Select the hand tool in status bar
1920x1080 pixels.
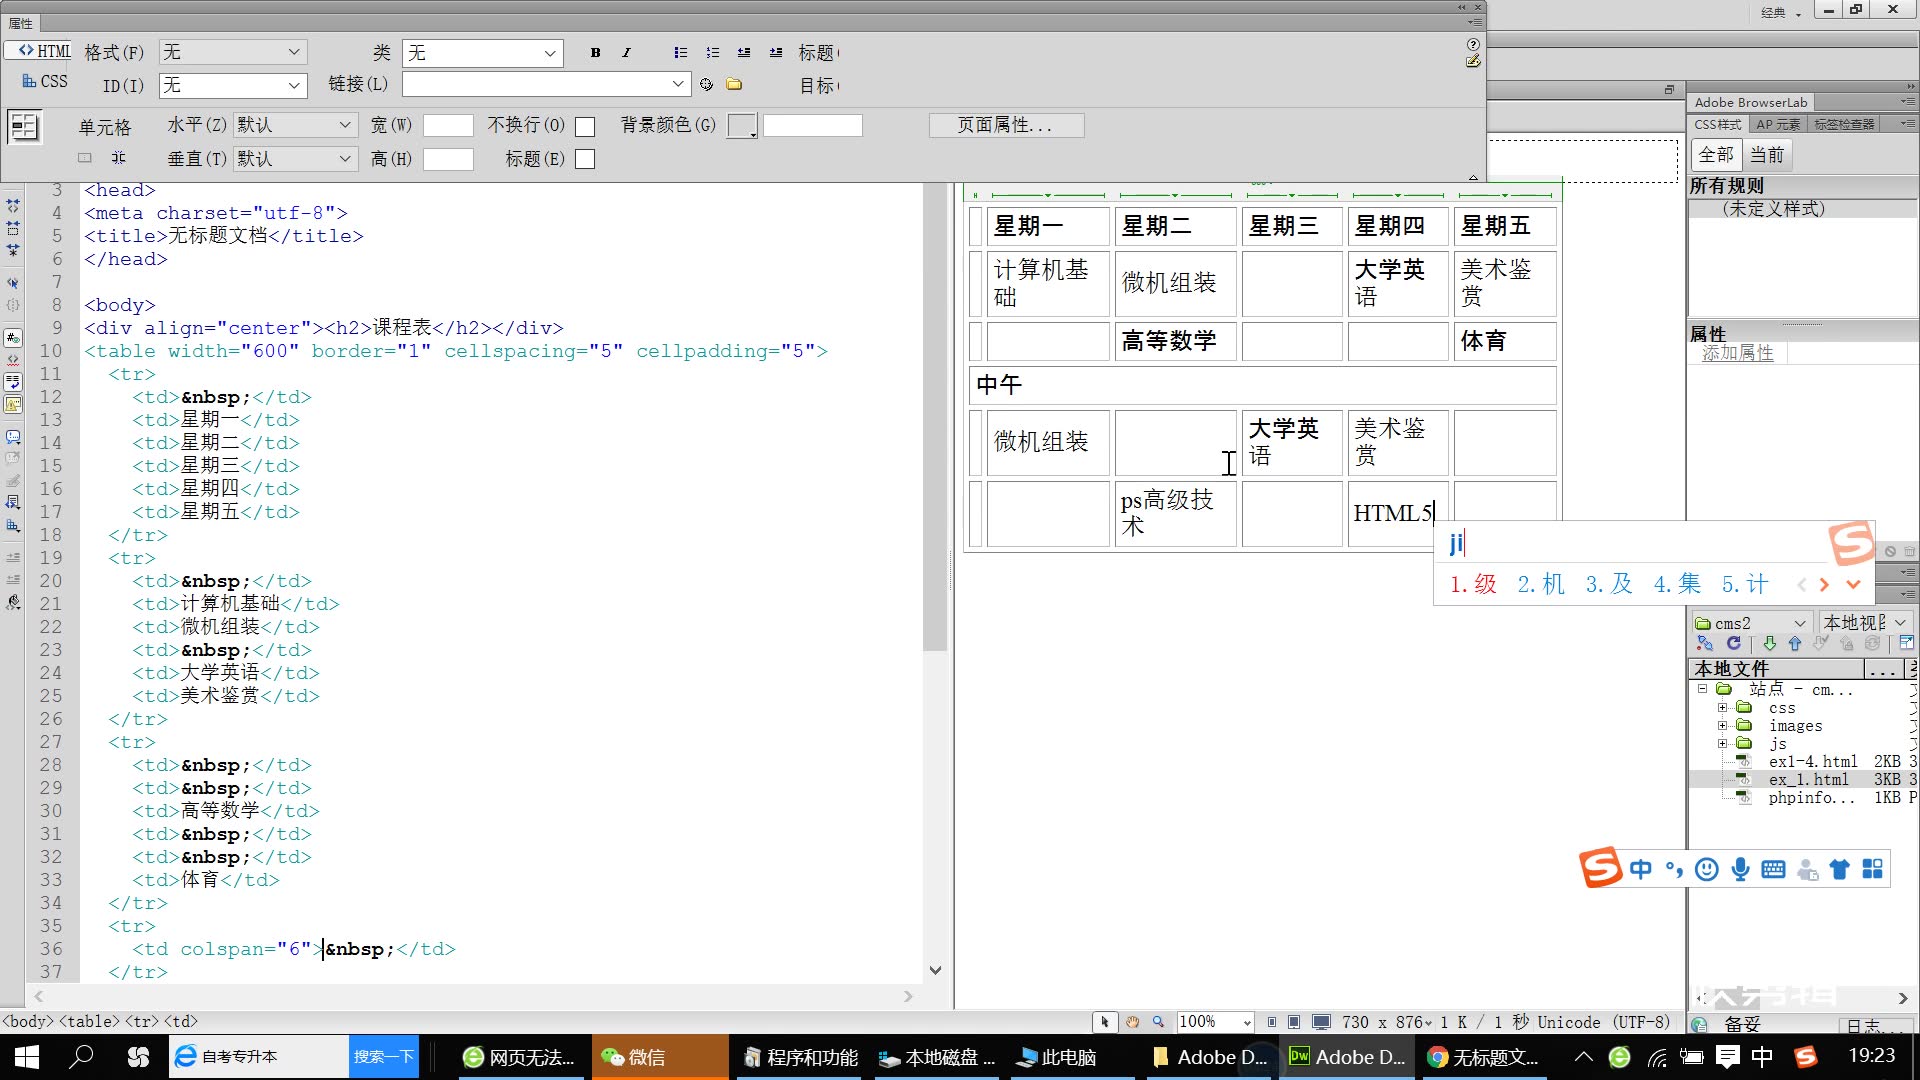[x=1132, y=1022]
